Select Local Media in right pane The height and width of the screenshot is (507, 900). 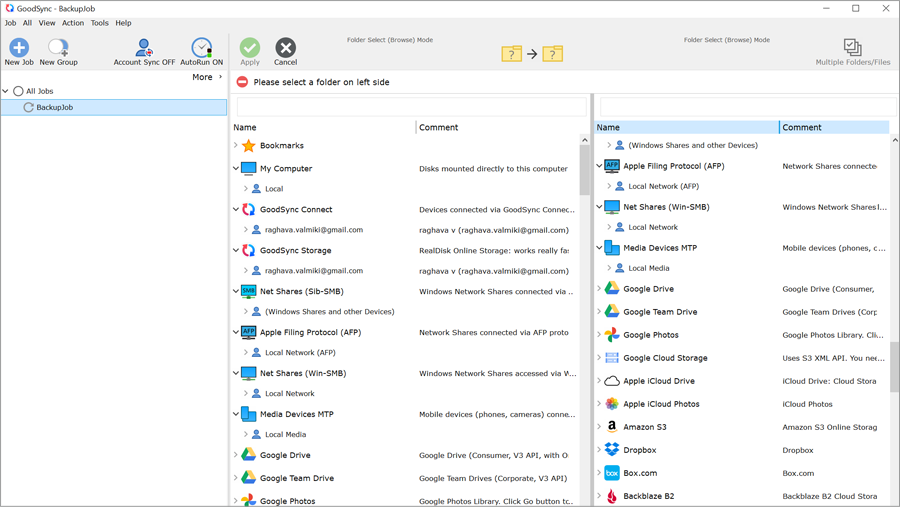[x=649, y=268]
